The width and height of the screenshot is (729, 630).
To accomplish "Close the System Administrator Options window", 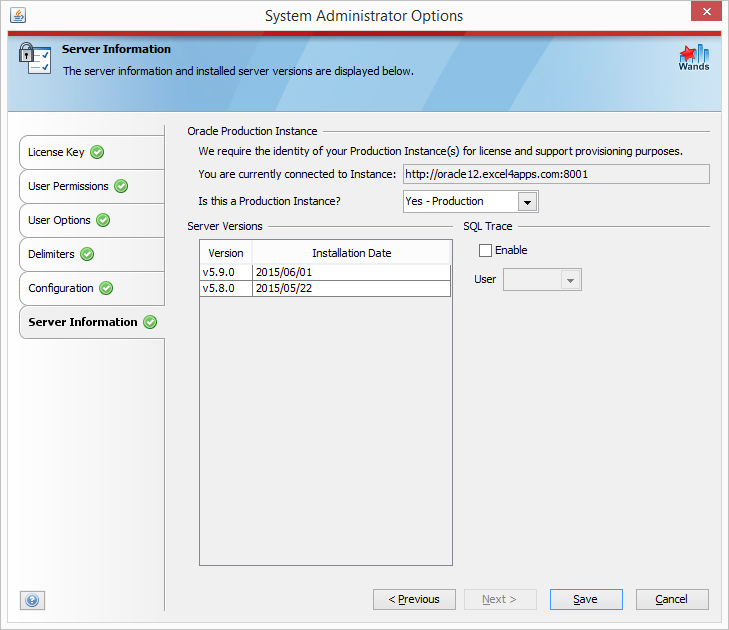I will (x=706, y=12).
